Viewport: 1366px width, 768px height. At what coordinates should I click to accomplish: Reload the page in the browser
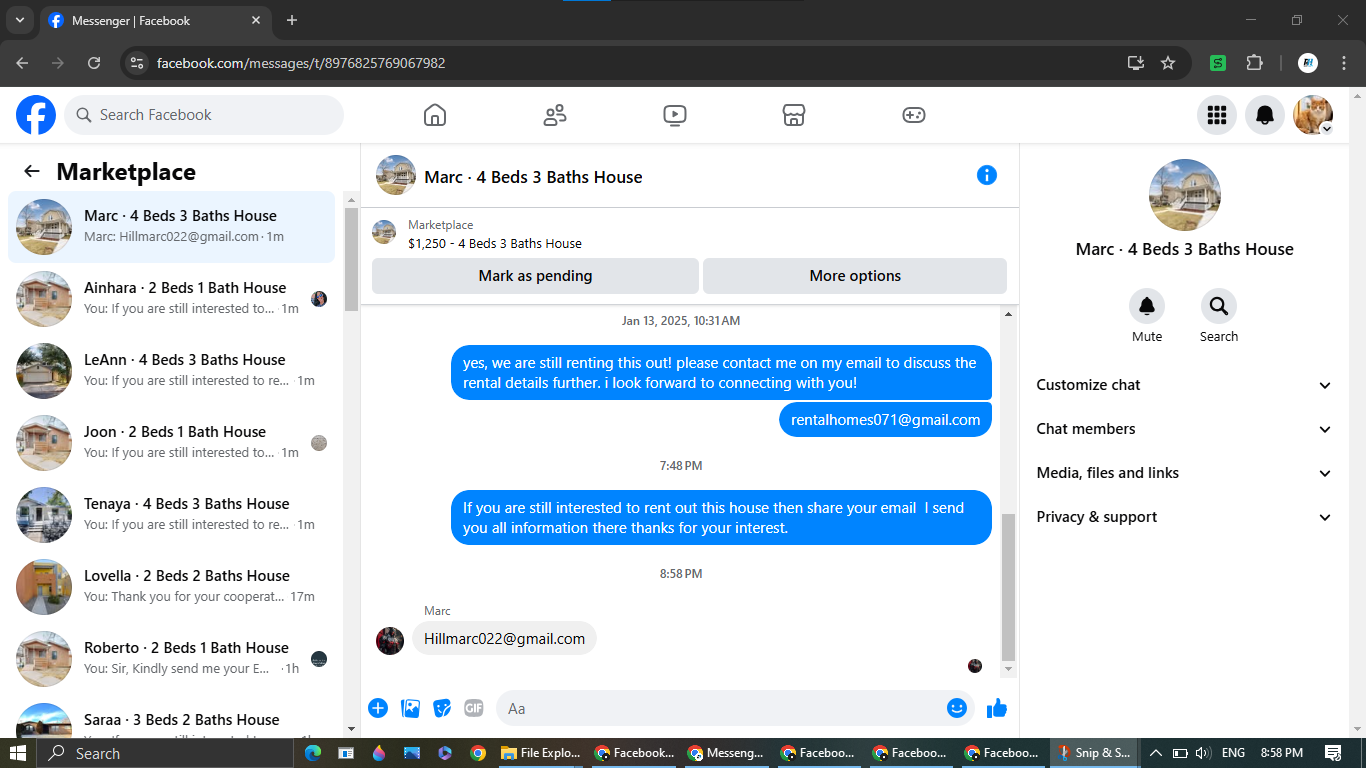[94, 63]
